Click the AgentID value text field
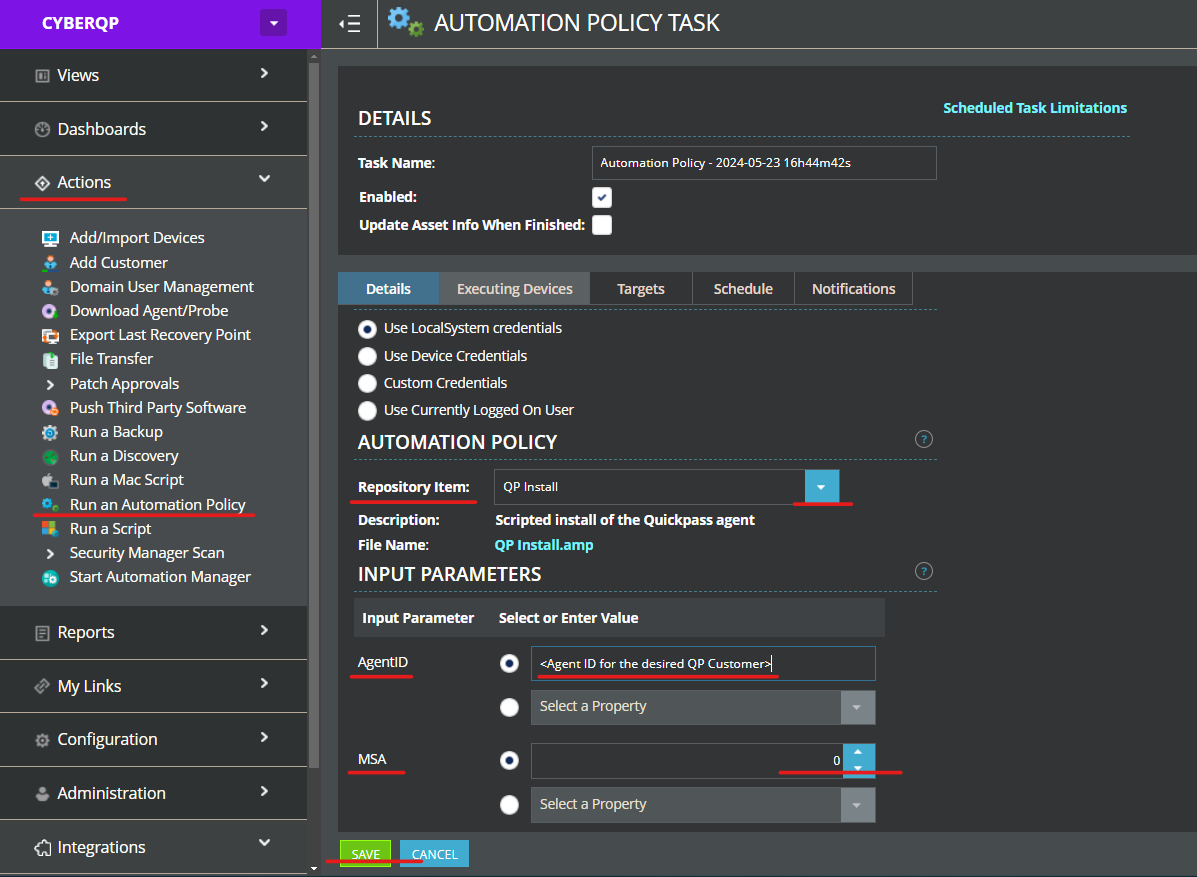1197x877 pixels. point(703,664)
